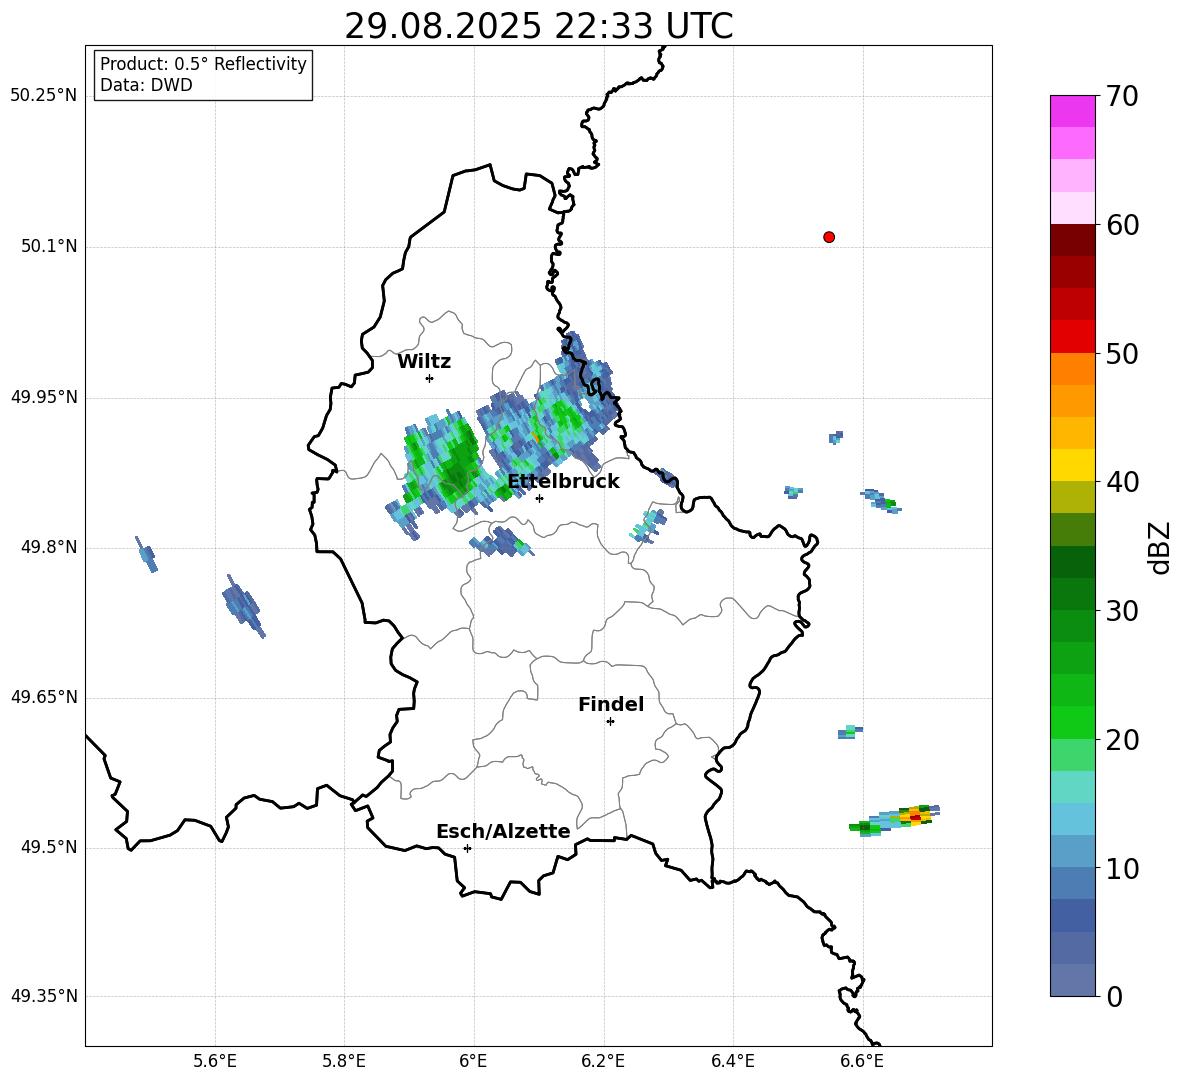The height and width of the screenshot is (1081, 1184).
Task: Click the cross marker below Esch/Alzette
Action: tap(467, 848)
